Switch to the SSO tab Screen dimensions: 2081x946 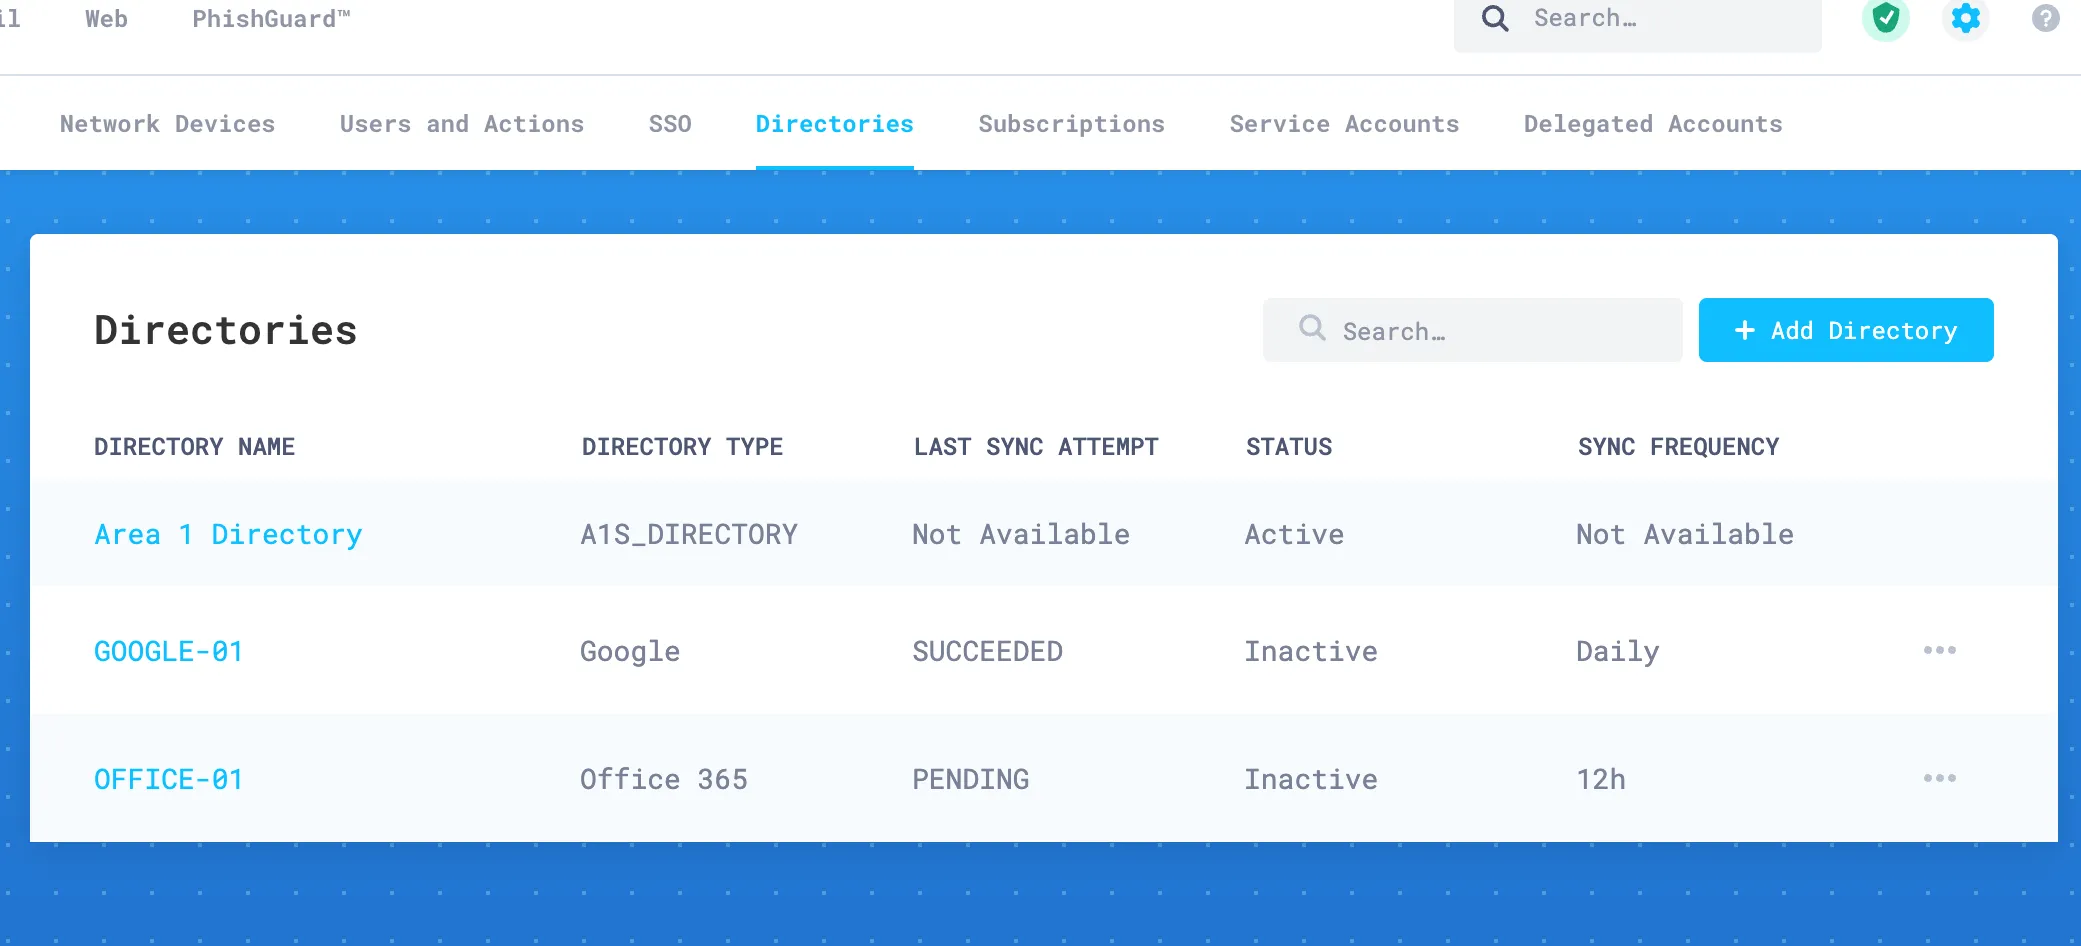[668, 124]
